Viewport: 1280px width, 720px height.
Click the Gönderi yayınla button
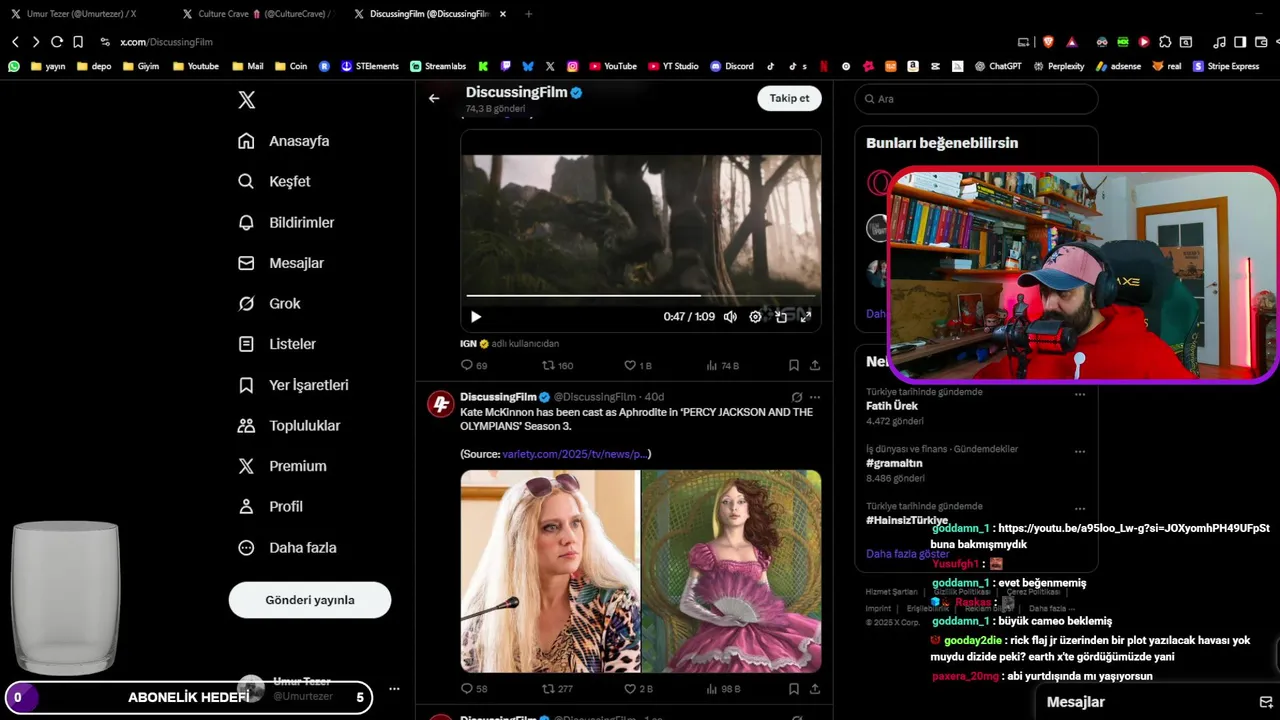[x=310, y=600]
